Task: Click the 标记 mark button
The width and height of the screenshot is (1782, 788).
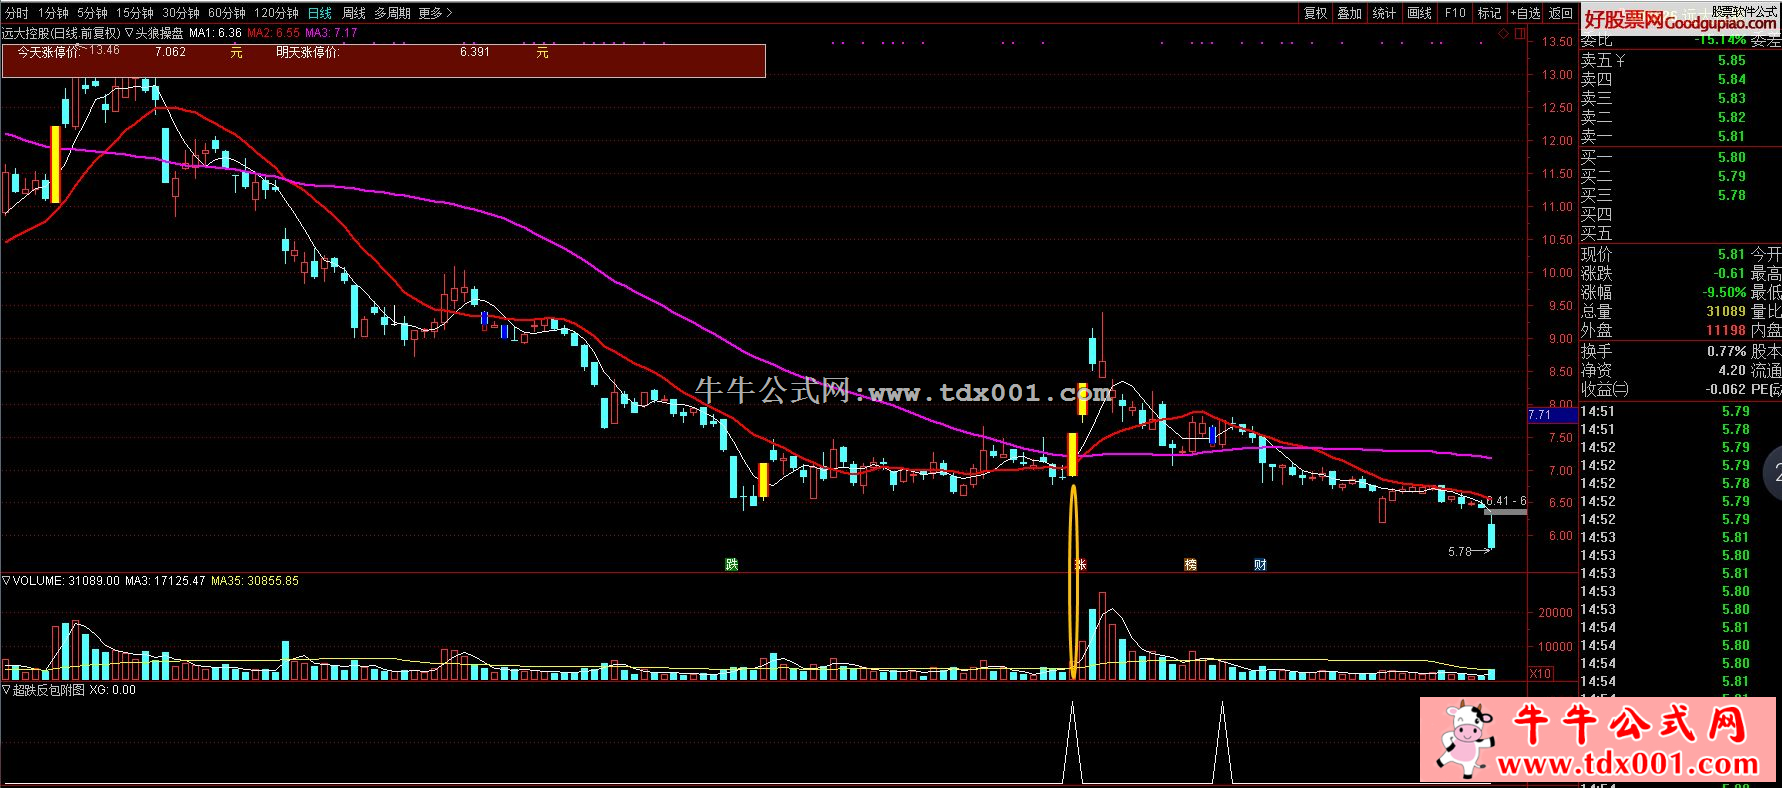Action: [1489, 13]
